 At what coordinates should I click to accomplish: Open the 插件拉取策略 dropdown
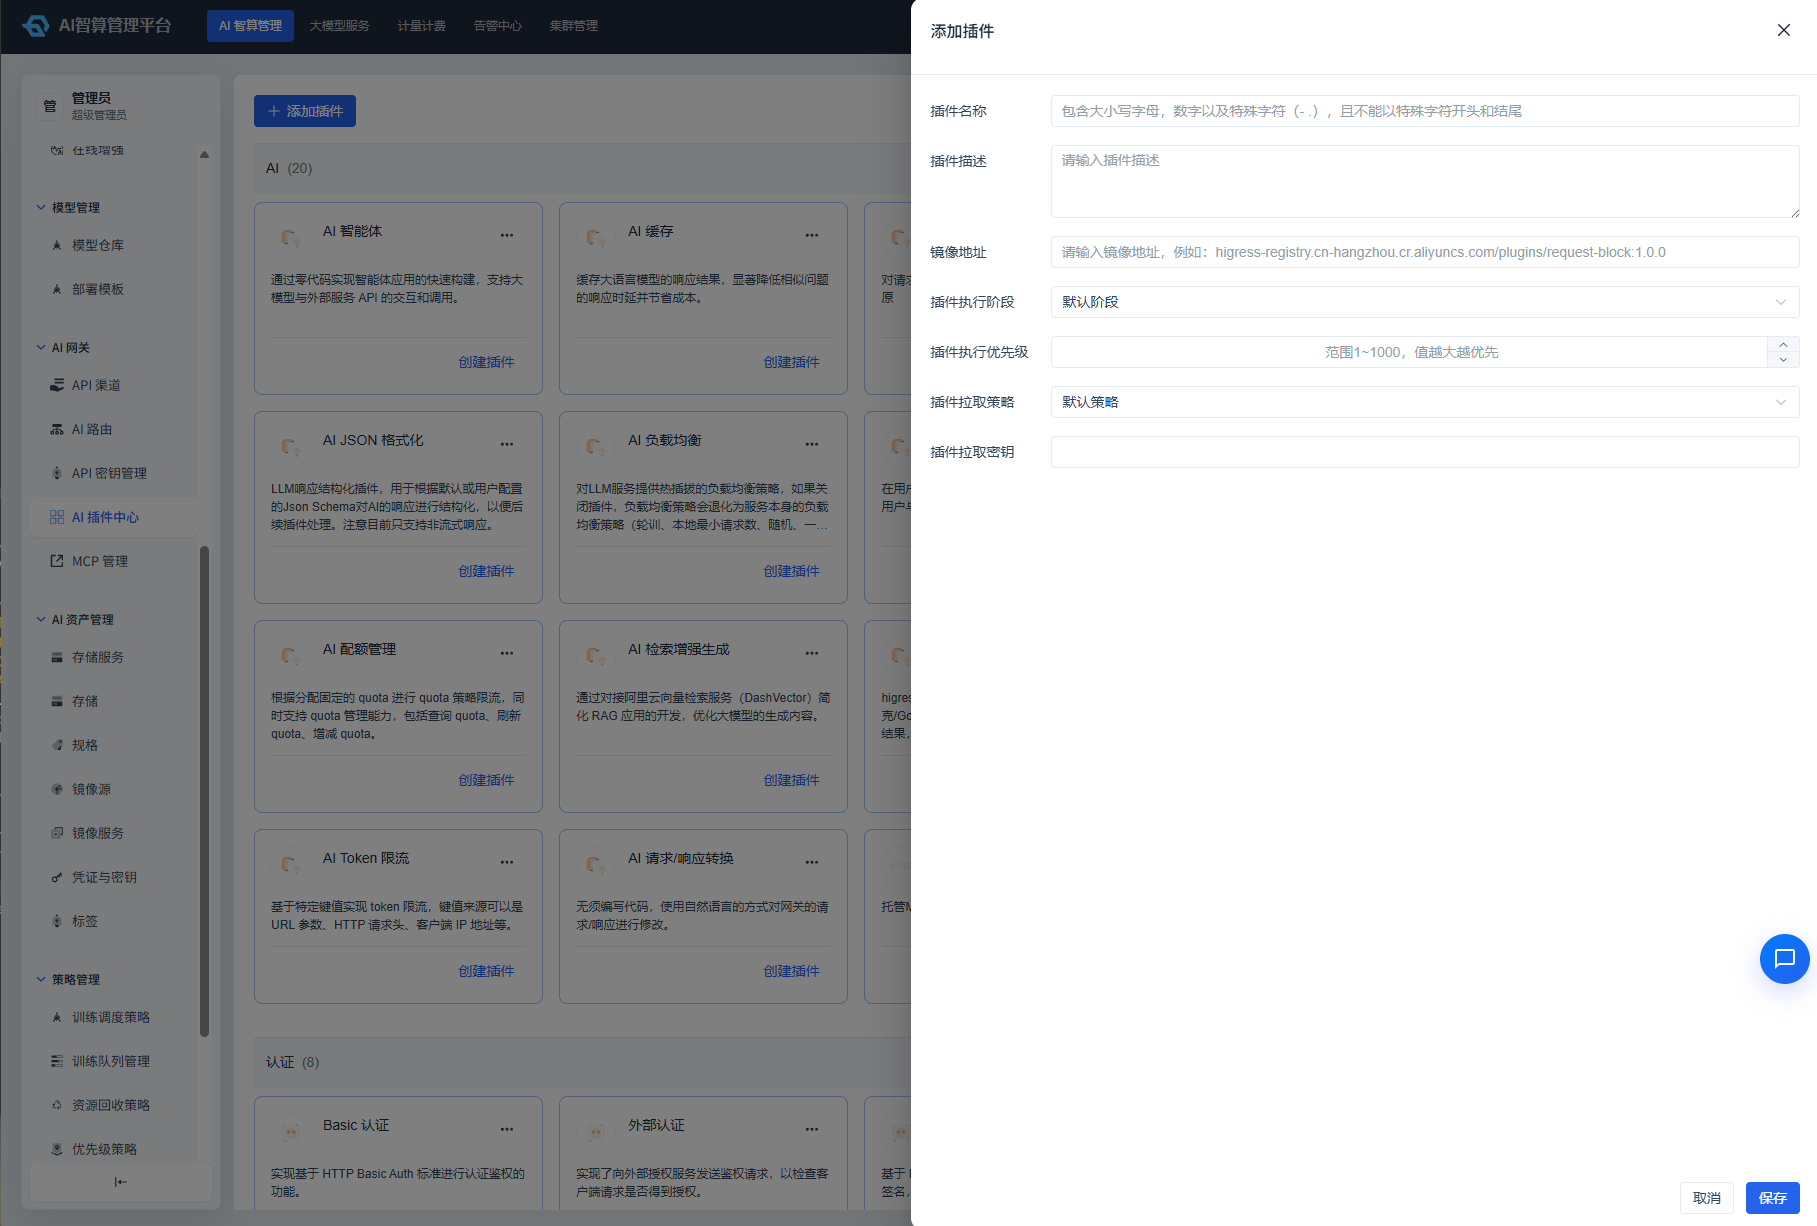click(x=1425, y=402)
